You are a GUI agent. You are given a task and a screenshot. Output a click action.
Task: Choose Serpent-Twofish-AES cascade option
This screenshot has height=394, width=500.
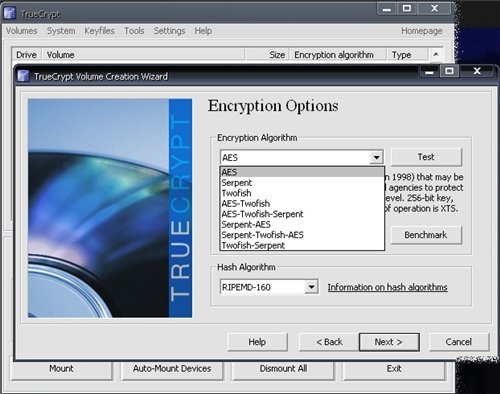click(x=302, y=235)
